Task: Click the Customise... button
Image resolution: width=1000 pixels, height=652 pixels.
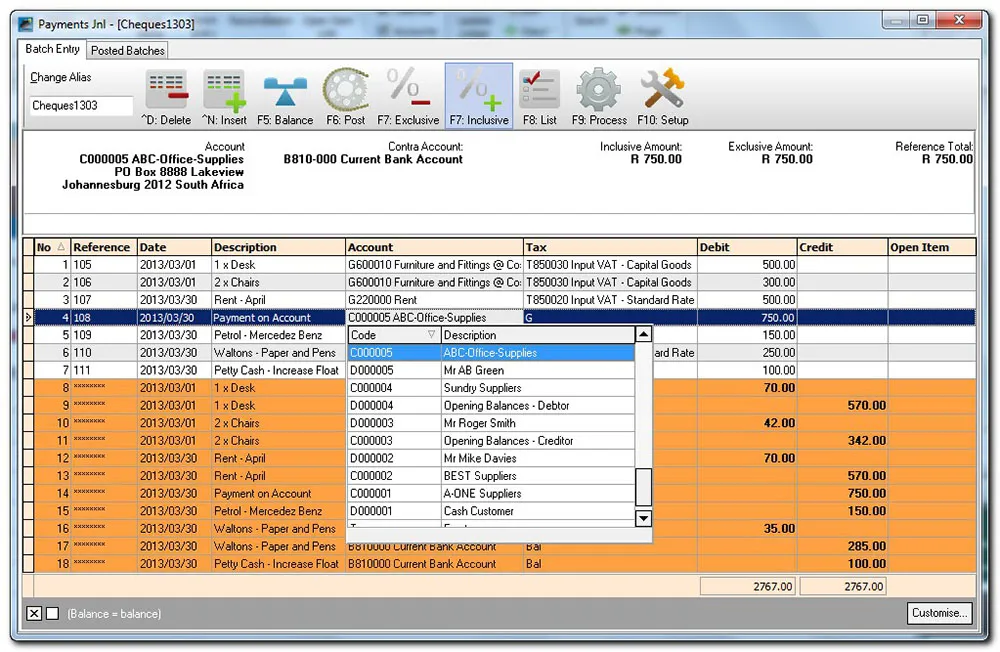Action: click(x=939, y=613)
